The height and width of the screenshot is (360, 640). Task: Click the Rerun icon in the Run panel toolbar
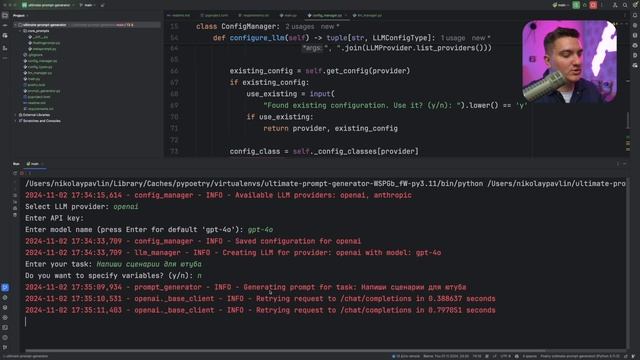(16, 173)
